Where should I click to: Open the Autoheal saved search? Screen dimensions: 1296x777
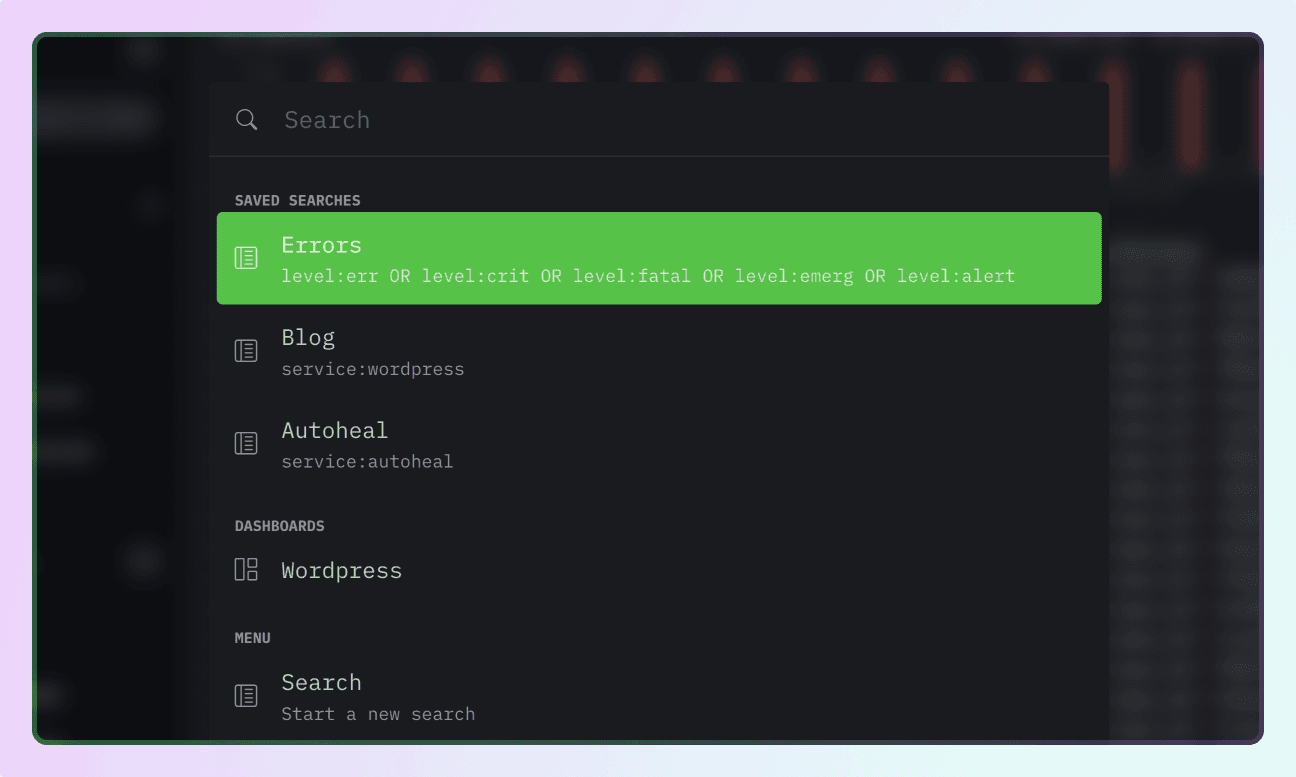334,431
